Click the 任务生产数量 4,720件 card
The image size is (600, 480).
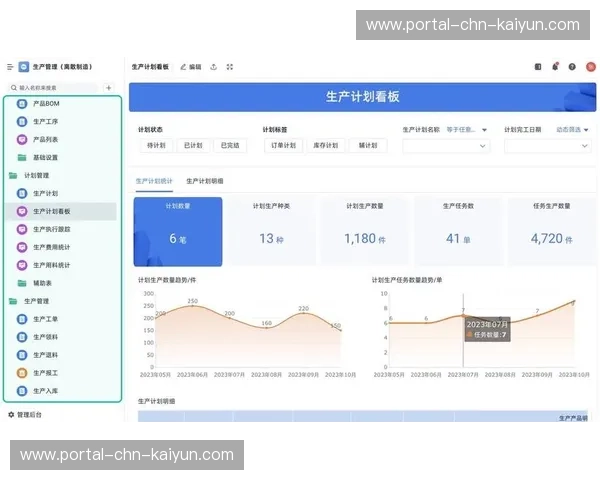click(552, 232)
